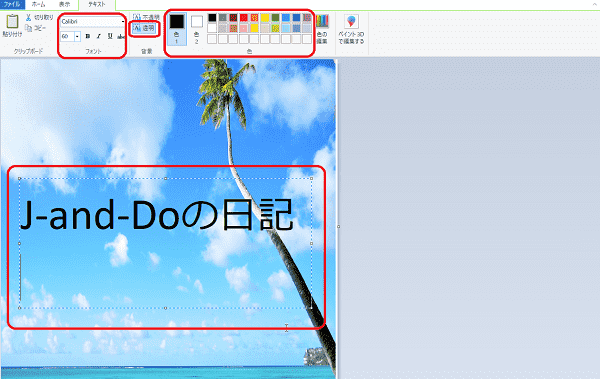Pick the green color swatch
Viewport: 600px width, 379px height.
point(276,18)
